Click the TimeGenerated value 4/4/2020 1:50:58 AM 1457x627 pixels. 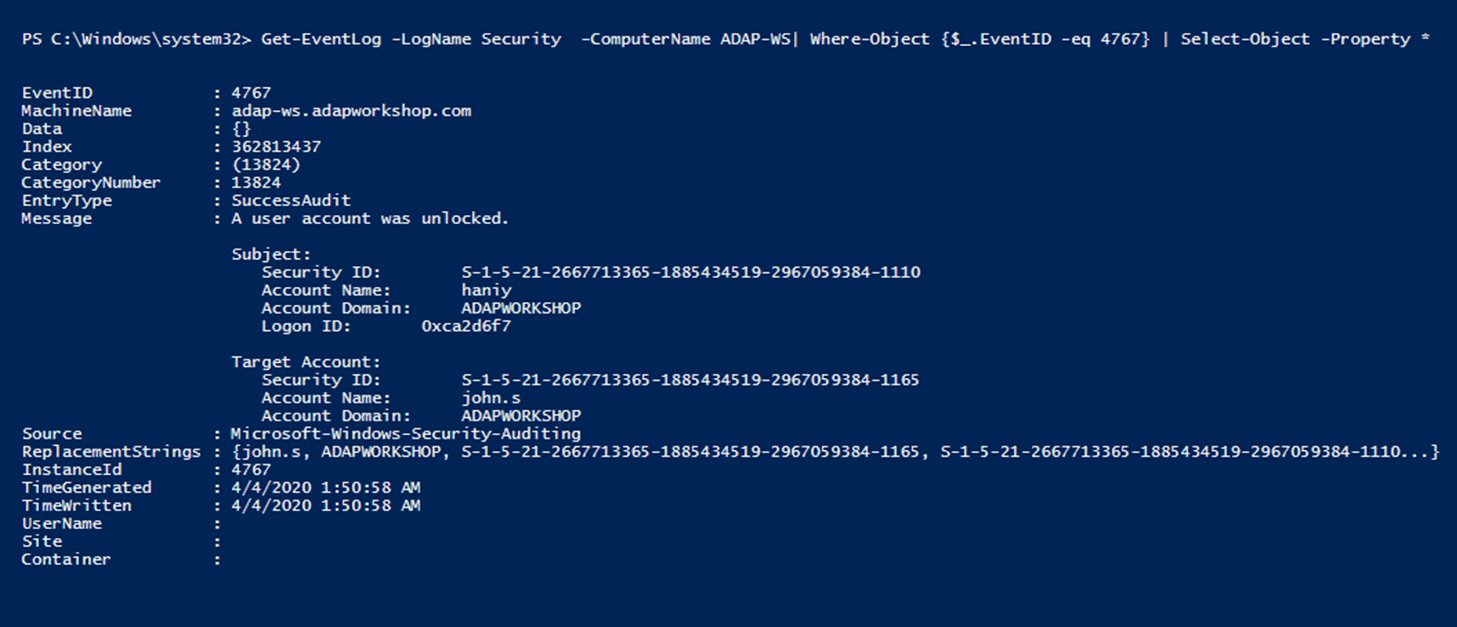click(x=325, y=488)
